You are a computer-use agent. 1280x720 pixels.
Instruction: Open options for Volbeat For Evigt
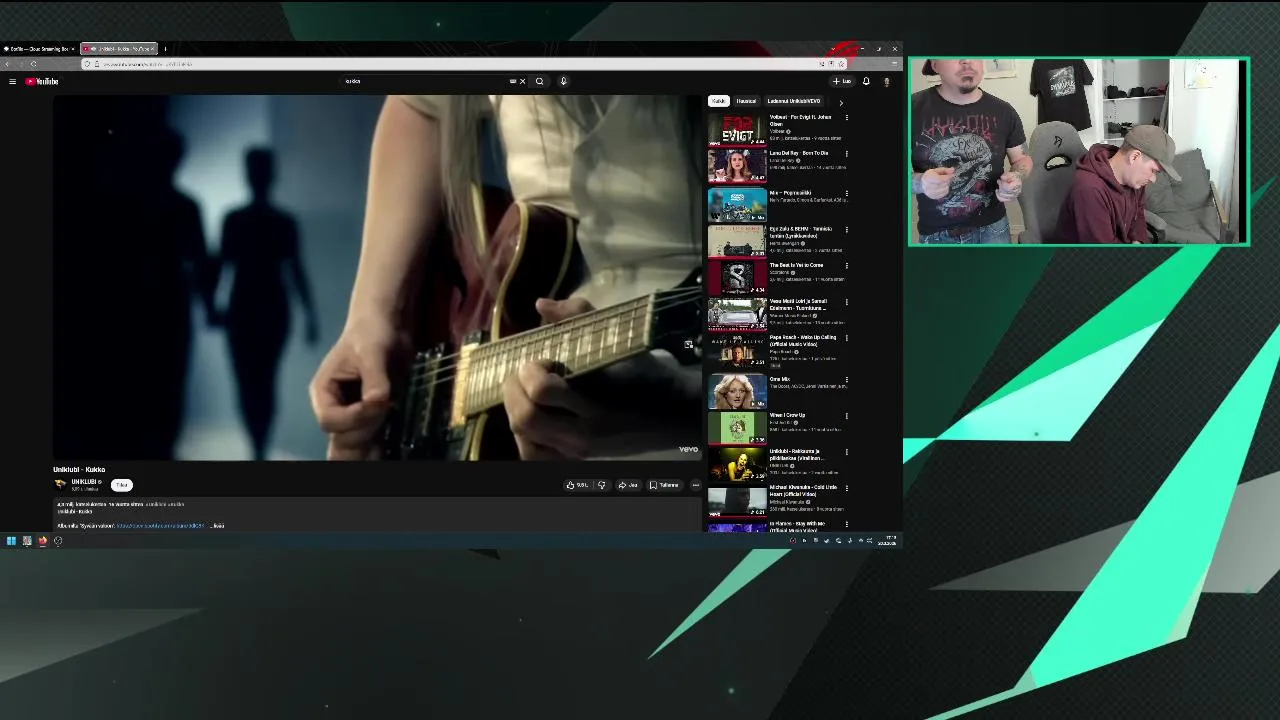847,118
